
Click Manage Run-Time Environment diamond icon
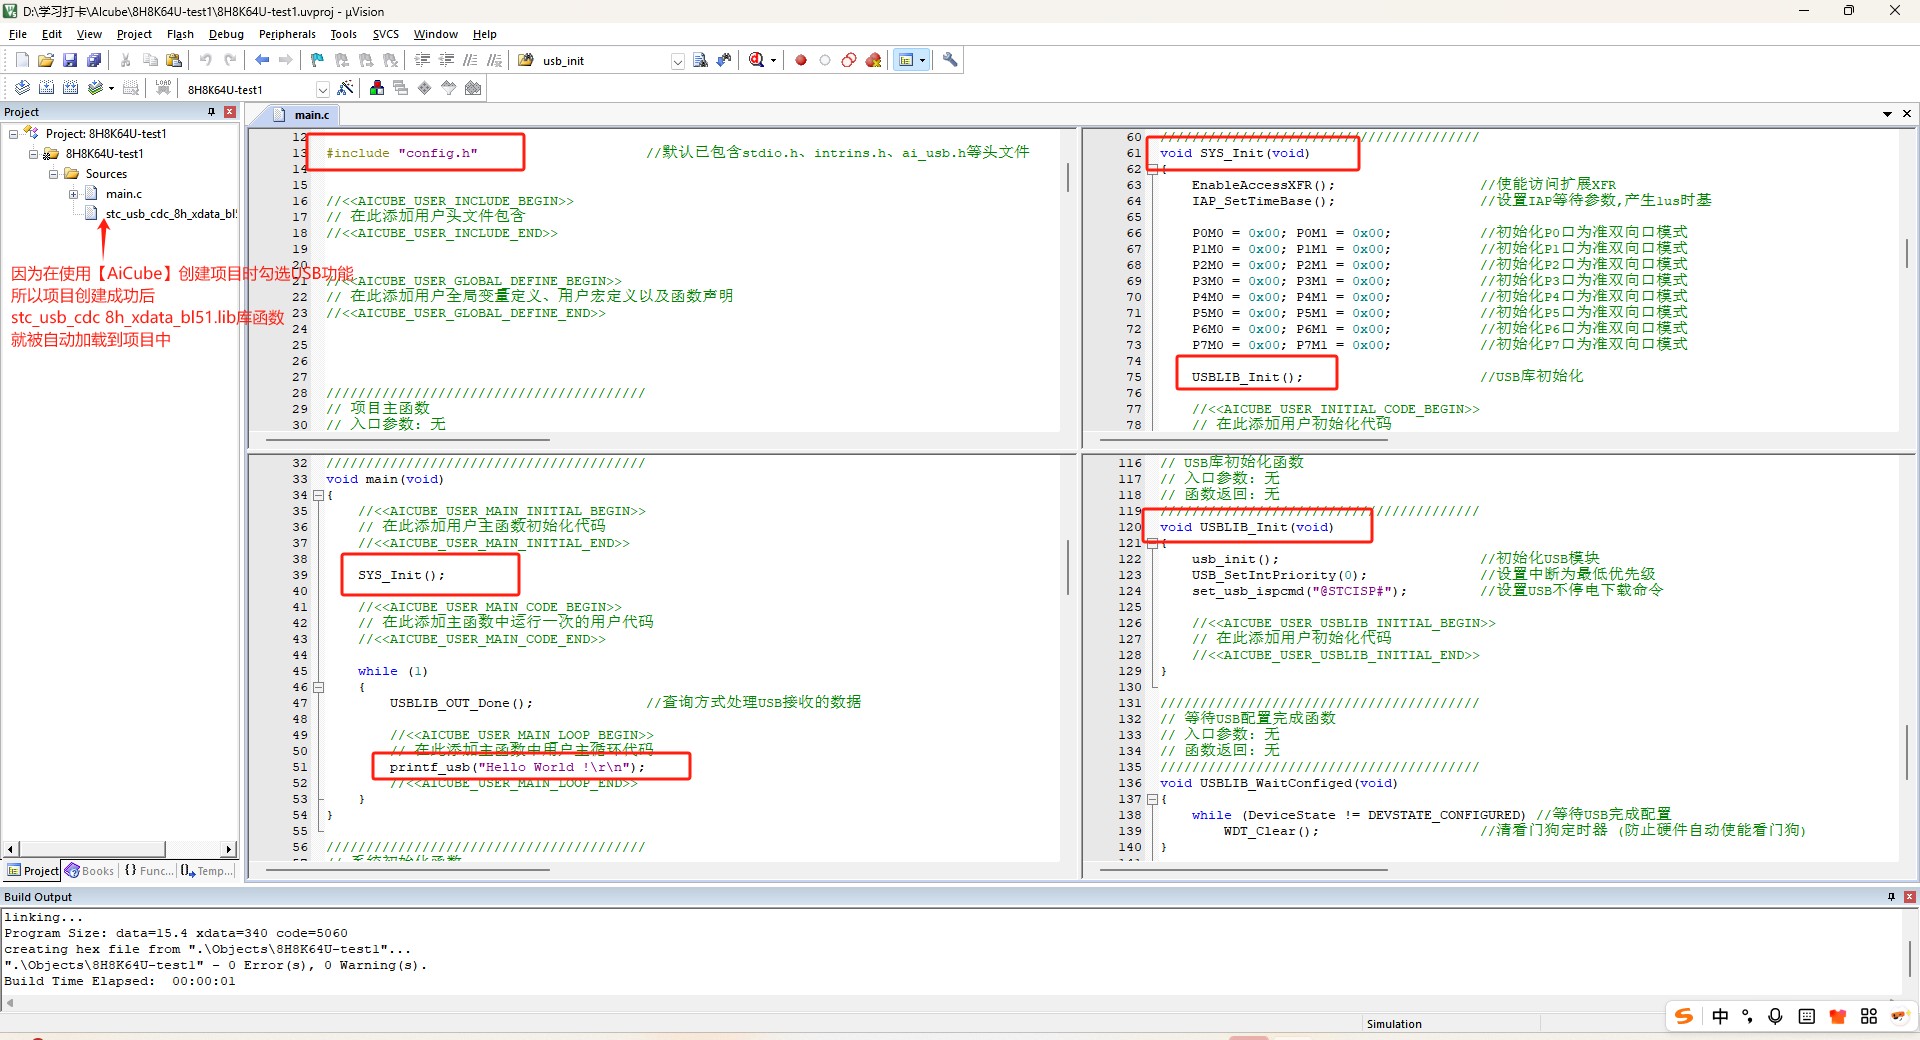point(425,88)
